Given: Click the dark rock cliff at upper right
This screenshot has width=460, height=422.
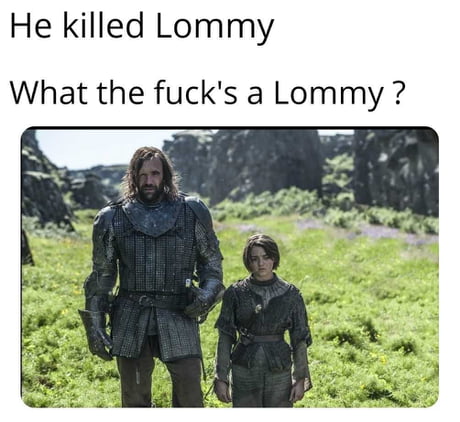Looking at the screenshot, I should coord(396,171).
